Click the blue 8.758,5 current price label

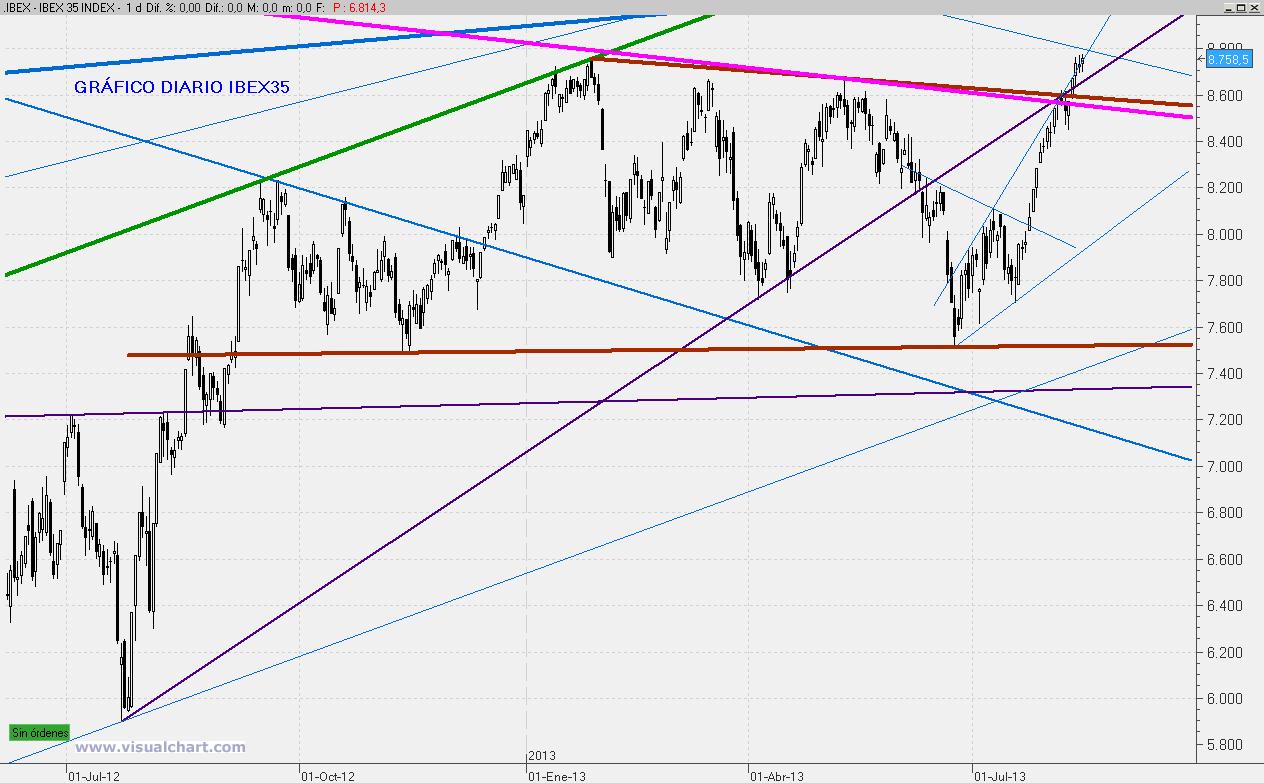(x=1226, y=60)
